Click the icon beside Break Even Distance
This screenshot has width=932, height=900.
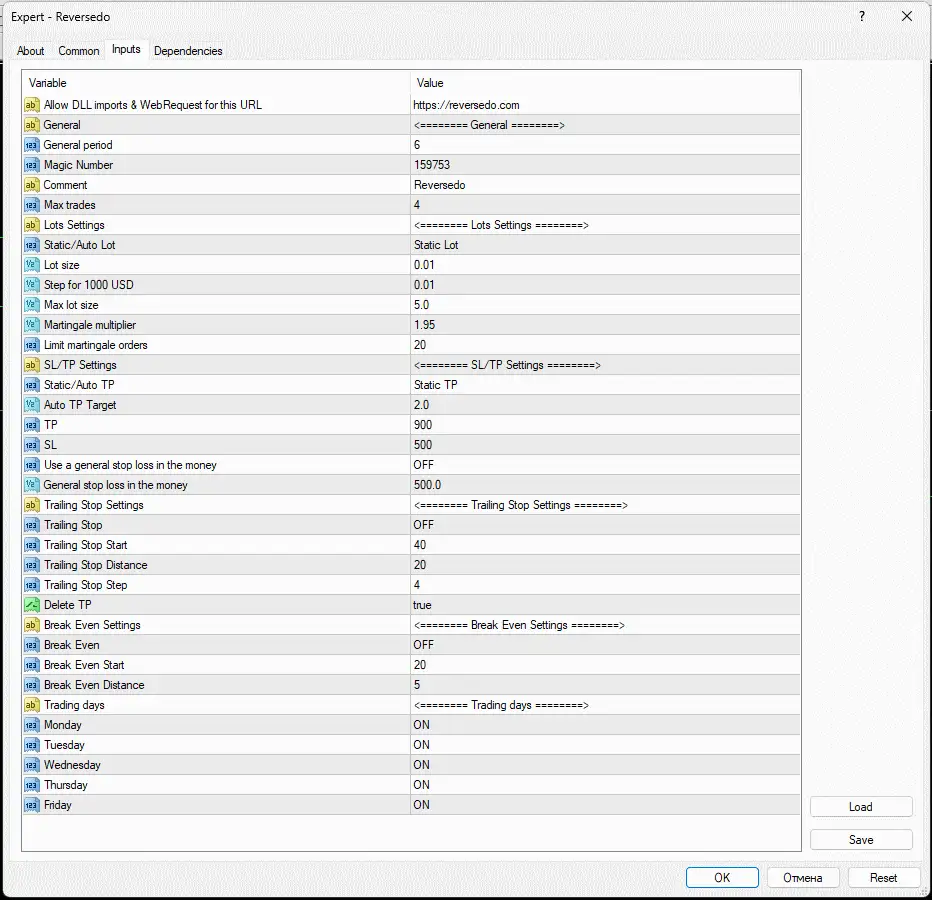coord(31,685)
